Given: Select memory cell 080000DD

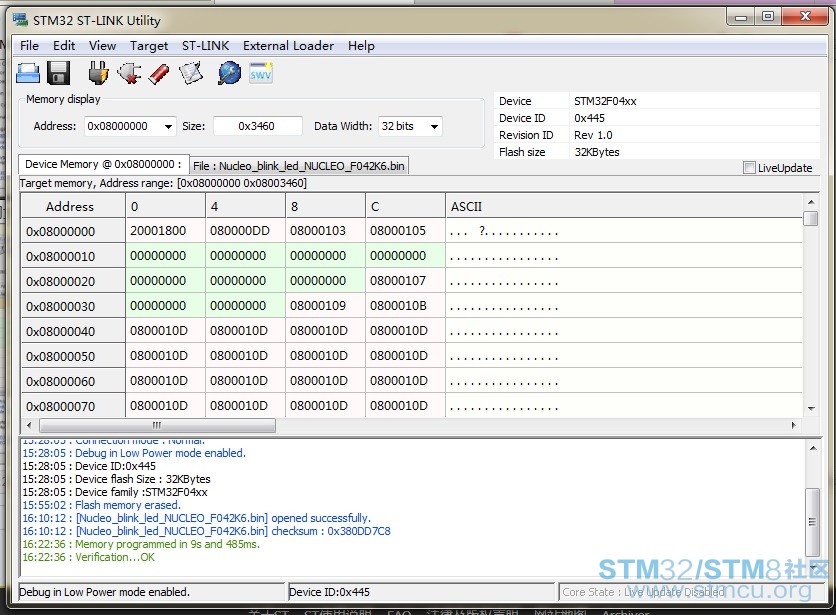Looking at the screenshot, I should [245, 231].
